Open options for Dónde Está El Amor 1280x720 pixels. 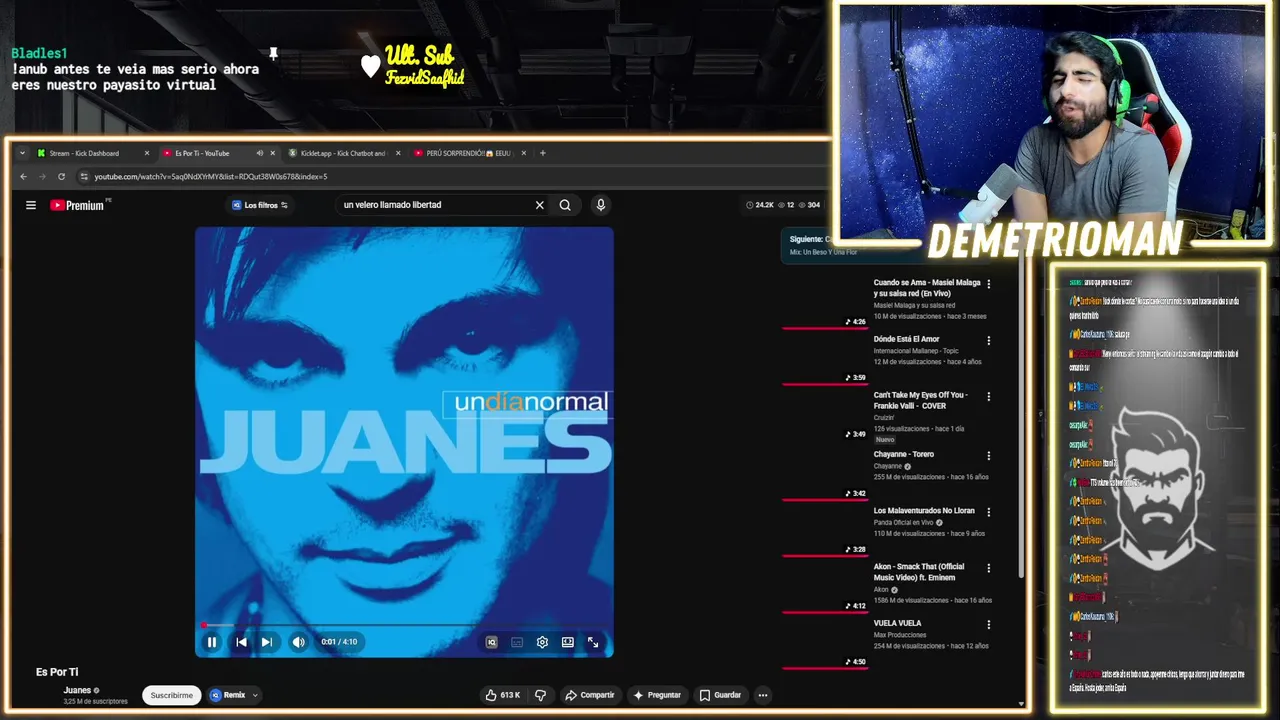pyautogui.click(x=989, y=340)
